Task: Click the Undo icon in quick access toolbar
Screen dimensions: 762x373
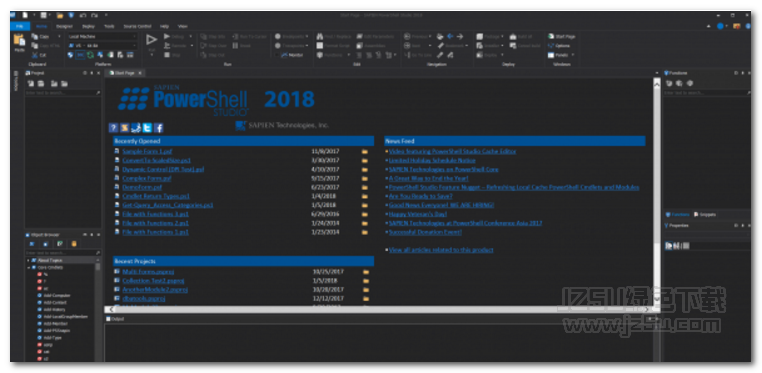Action: pos(83,16)
